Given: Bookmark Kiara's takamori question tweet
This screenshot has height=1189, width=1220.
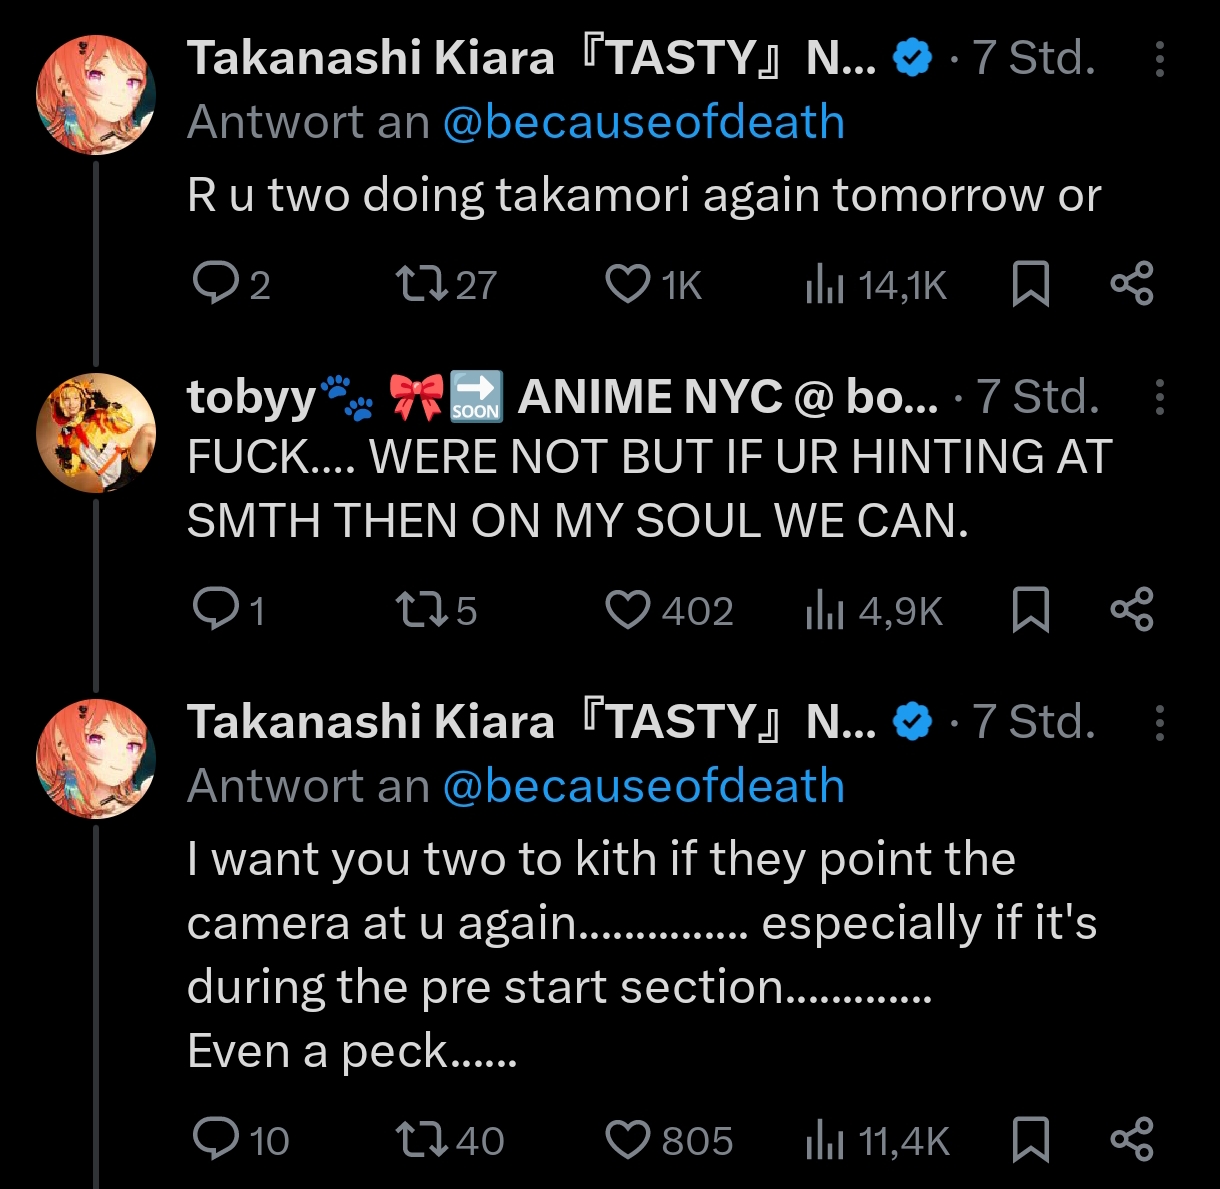Looking at the screenshot, I should pyautogui.click(x=1030, y=284).
